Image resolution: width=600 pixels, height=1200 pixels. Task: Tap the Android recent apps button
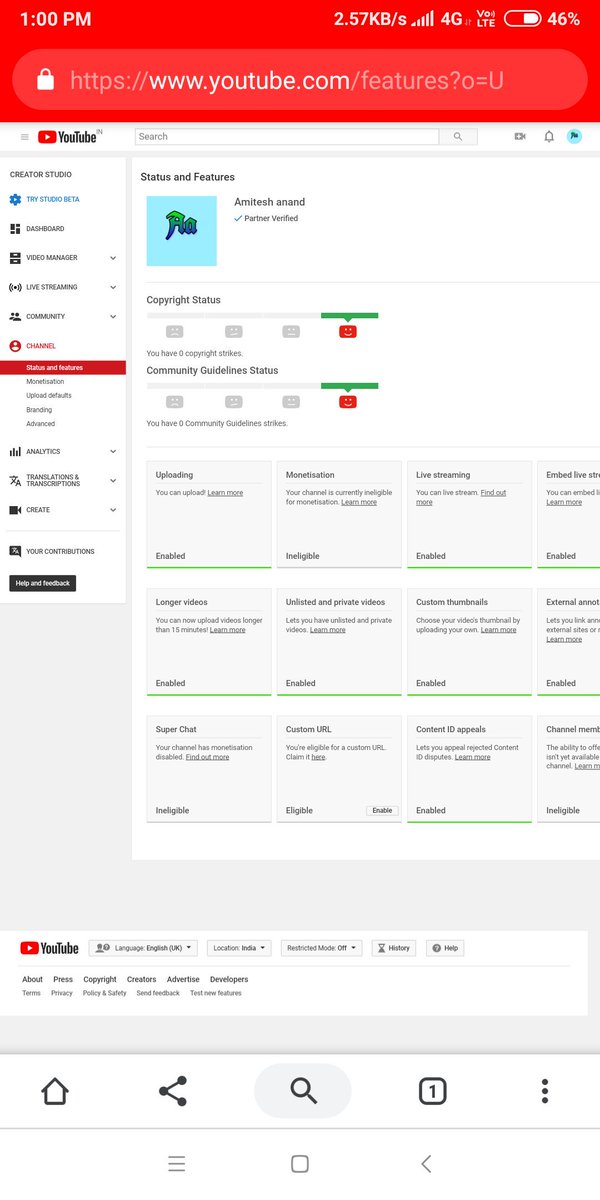(x=177, y=1163)
